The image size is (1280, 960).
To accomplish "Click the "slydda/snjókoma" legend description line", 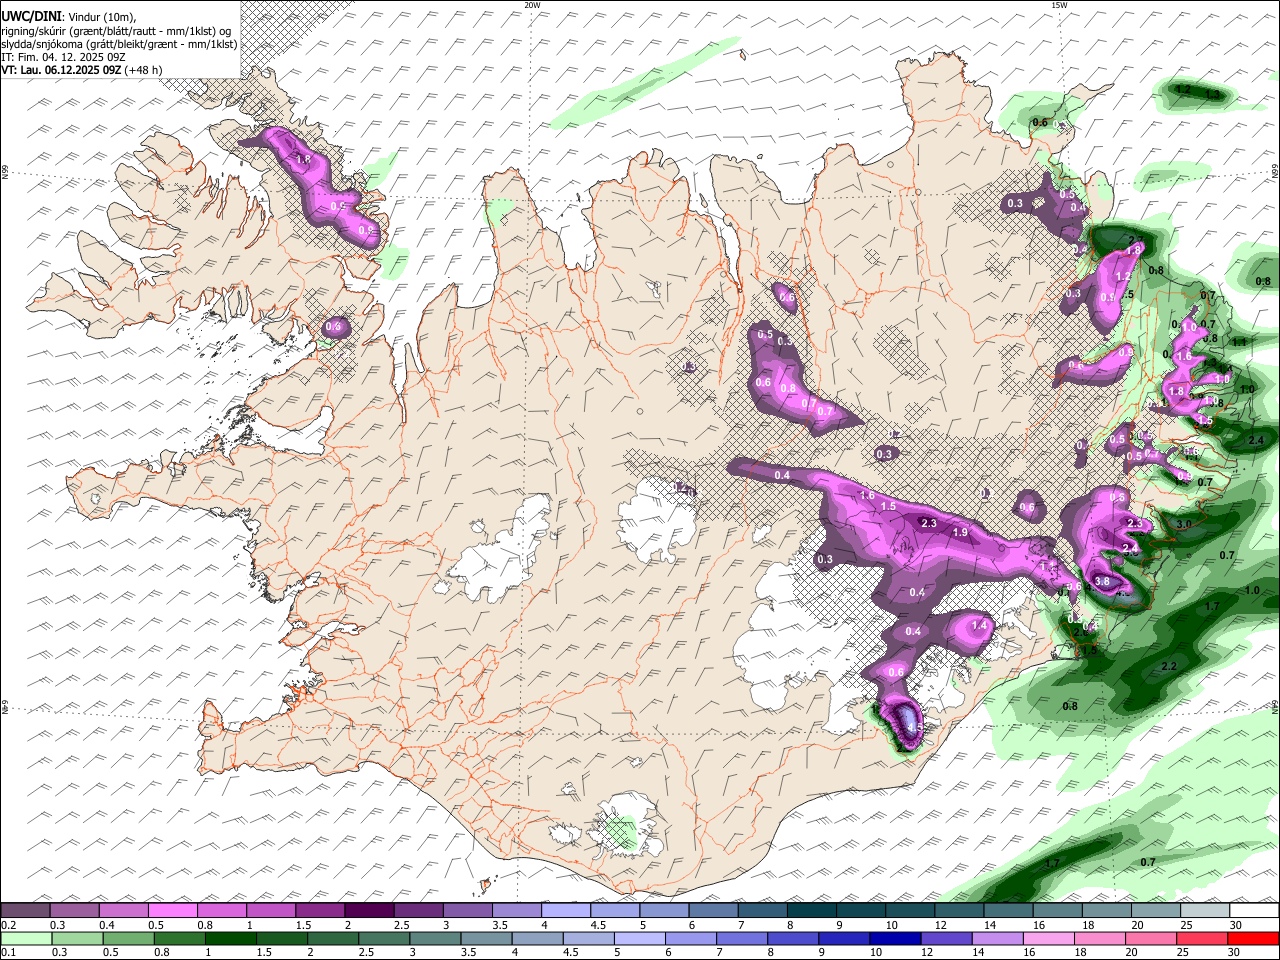I will [119, 44].
